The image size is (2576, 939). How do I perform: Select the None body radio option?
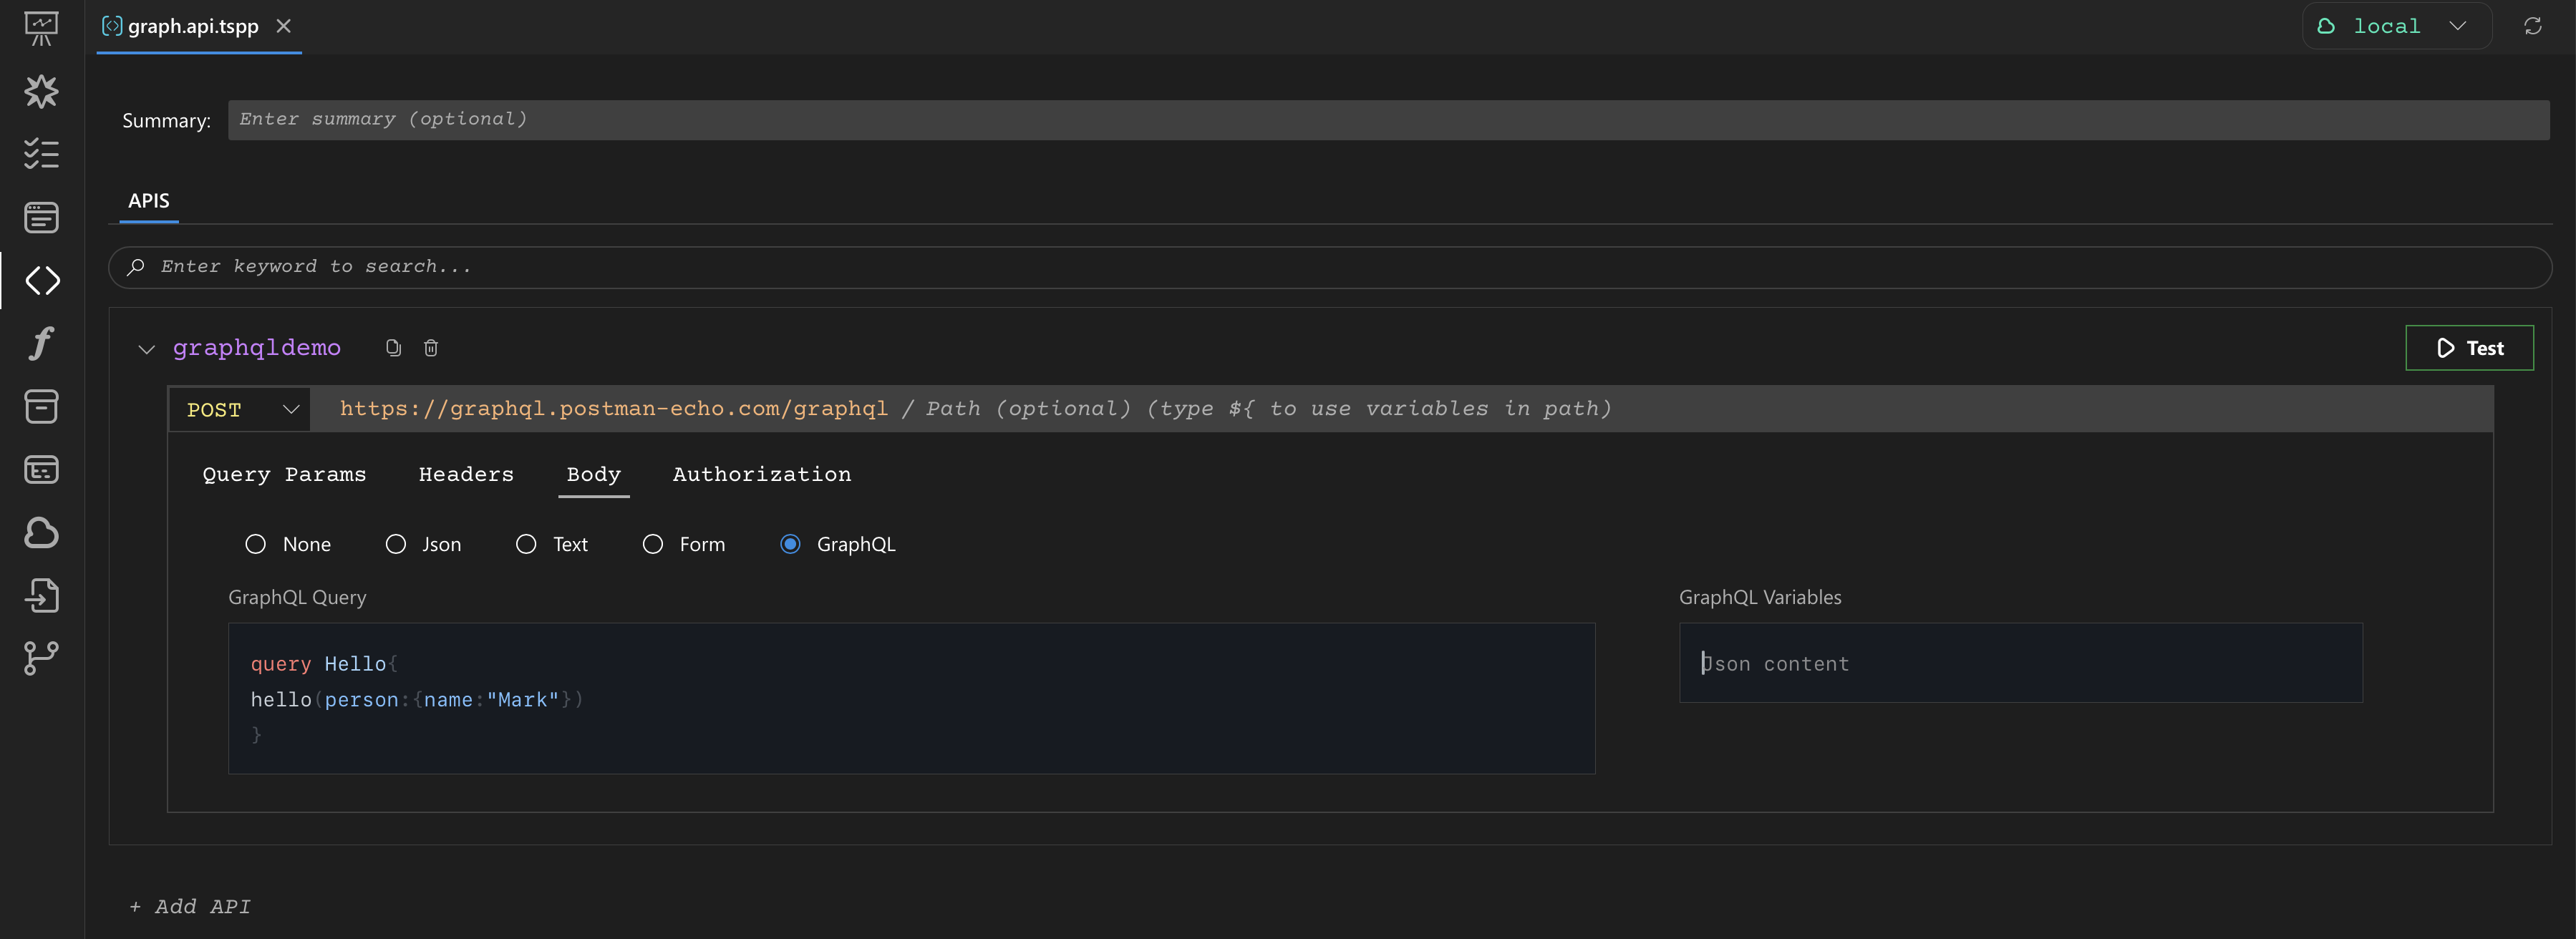click(256, 544)
